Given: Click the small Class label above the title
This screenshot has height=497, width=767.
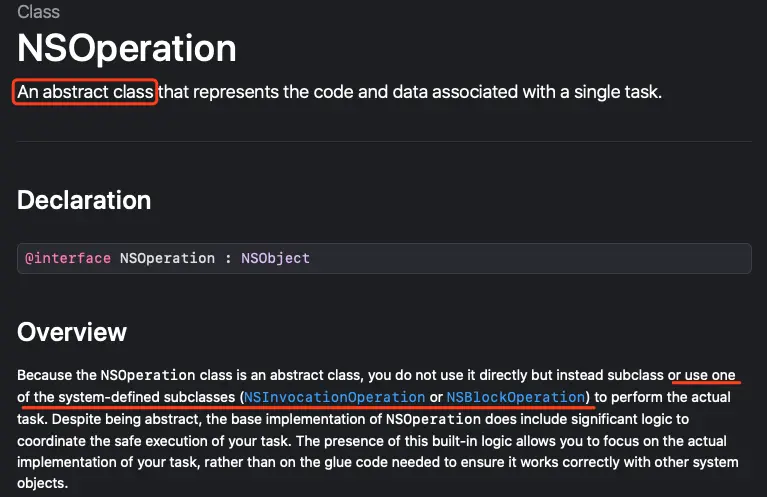Looking at the screenshot, I should (38, 12).
